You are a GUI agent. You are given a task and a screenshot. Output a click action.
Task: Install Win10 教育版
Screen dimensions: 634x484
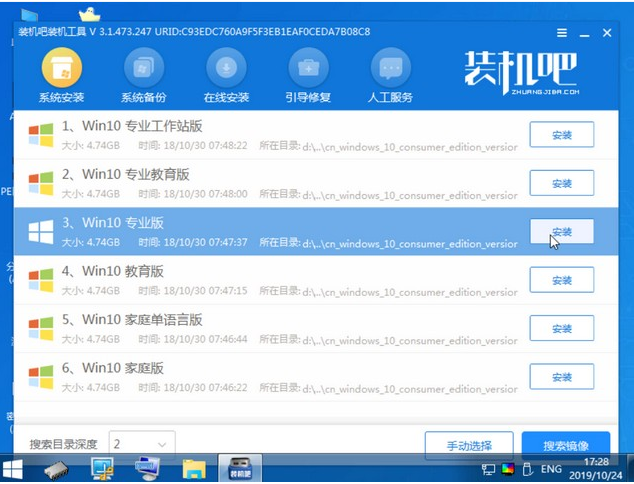click(562, 280)
